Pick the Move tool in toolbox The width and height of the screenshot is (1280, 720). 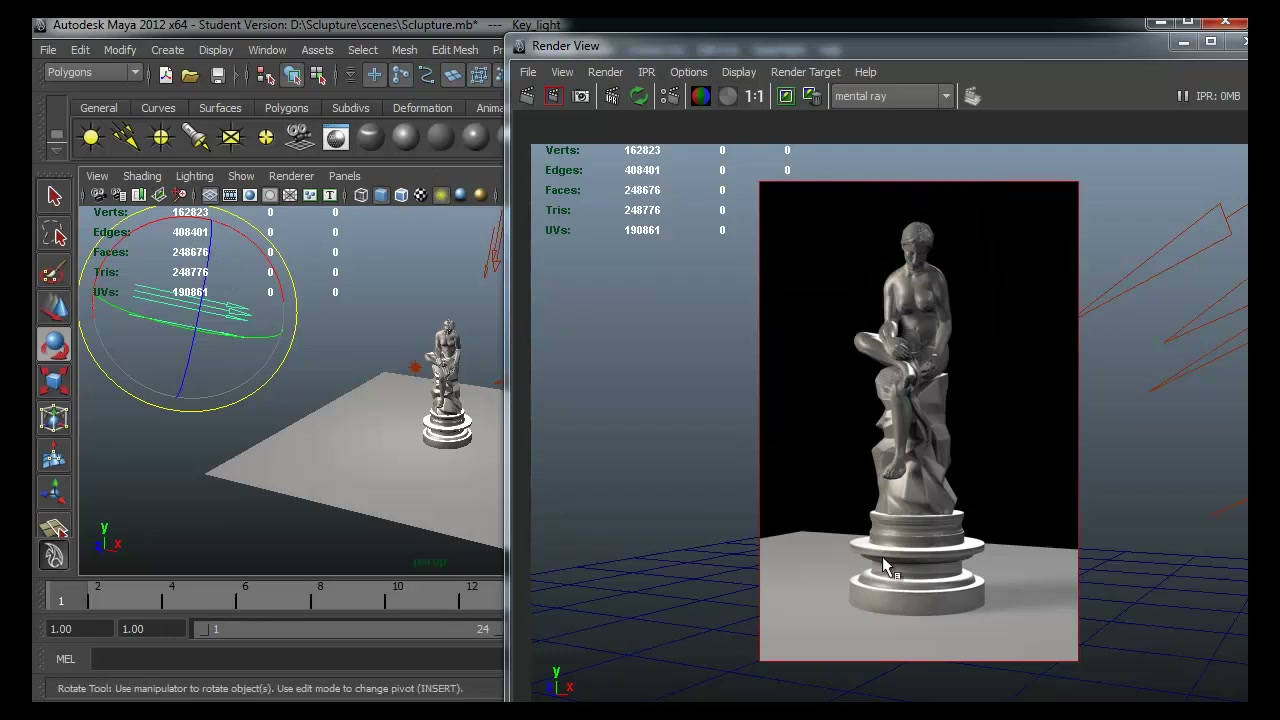tap(55, 307)
